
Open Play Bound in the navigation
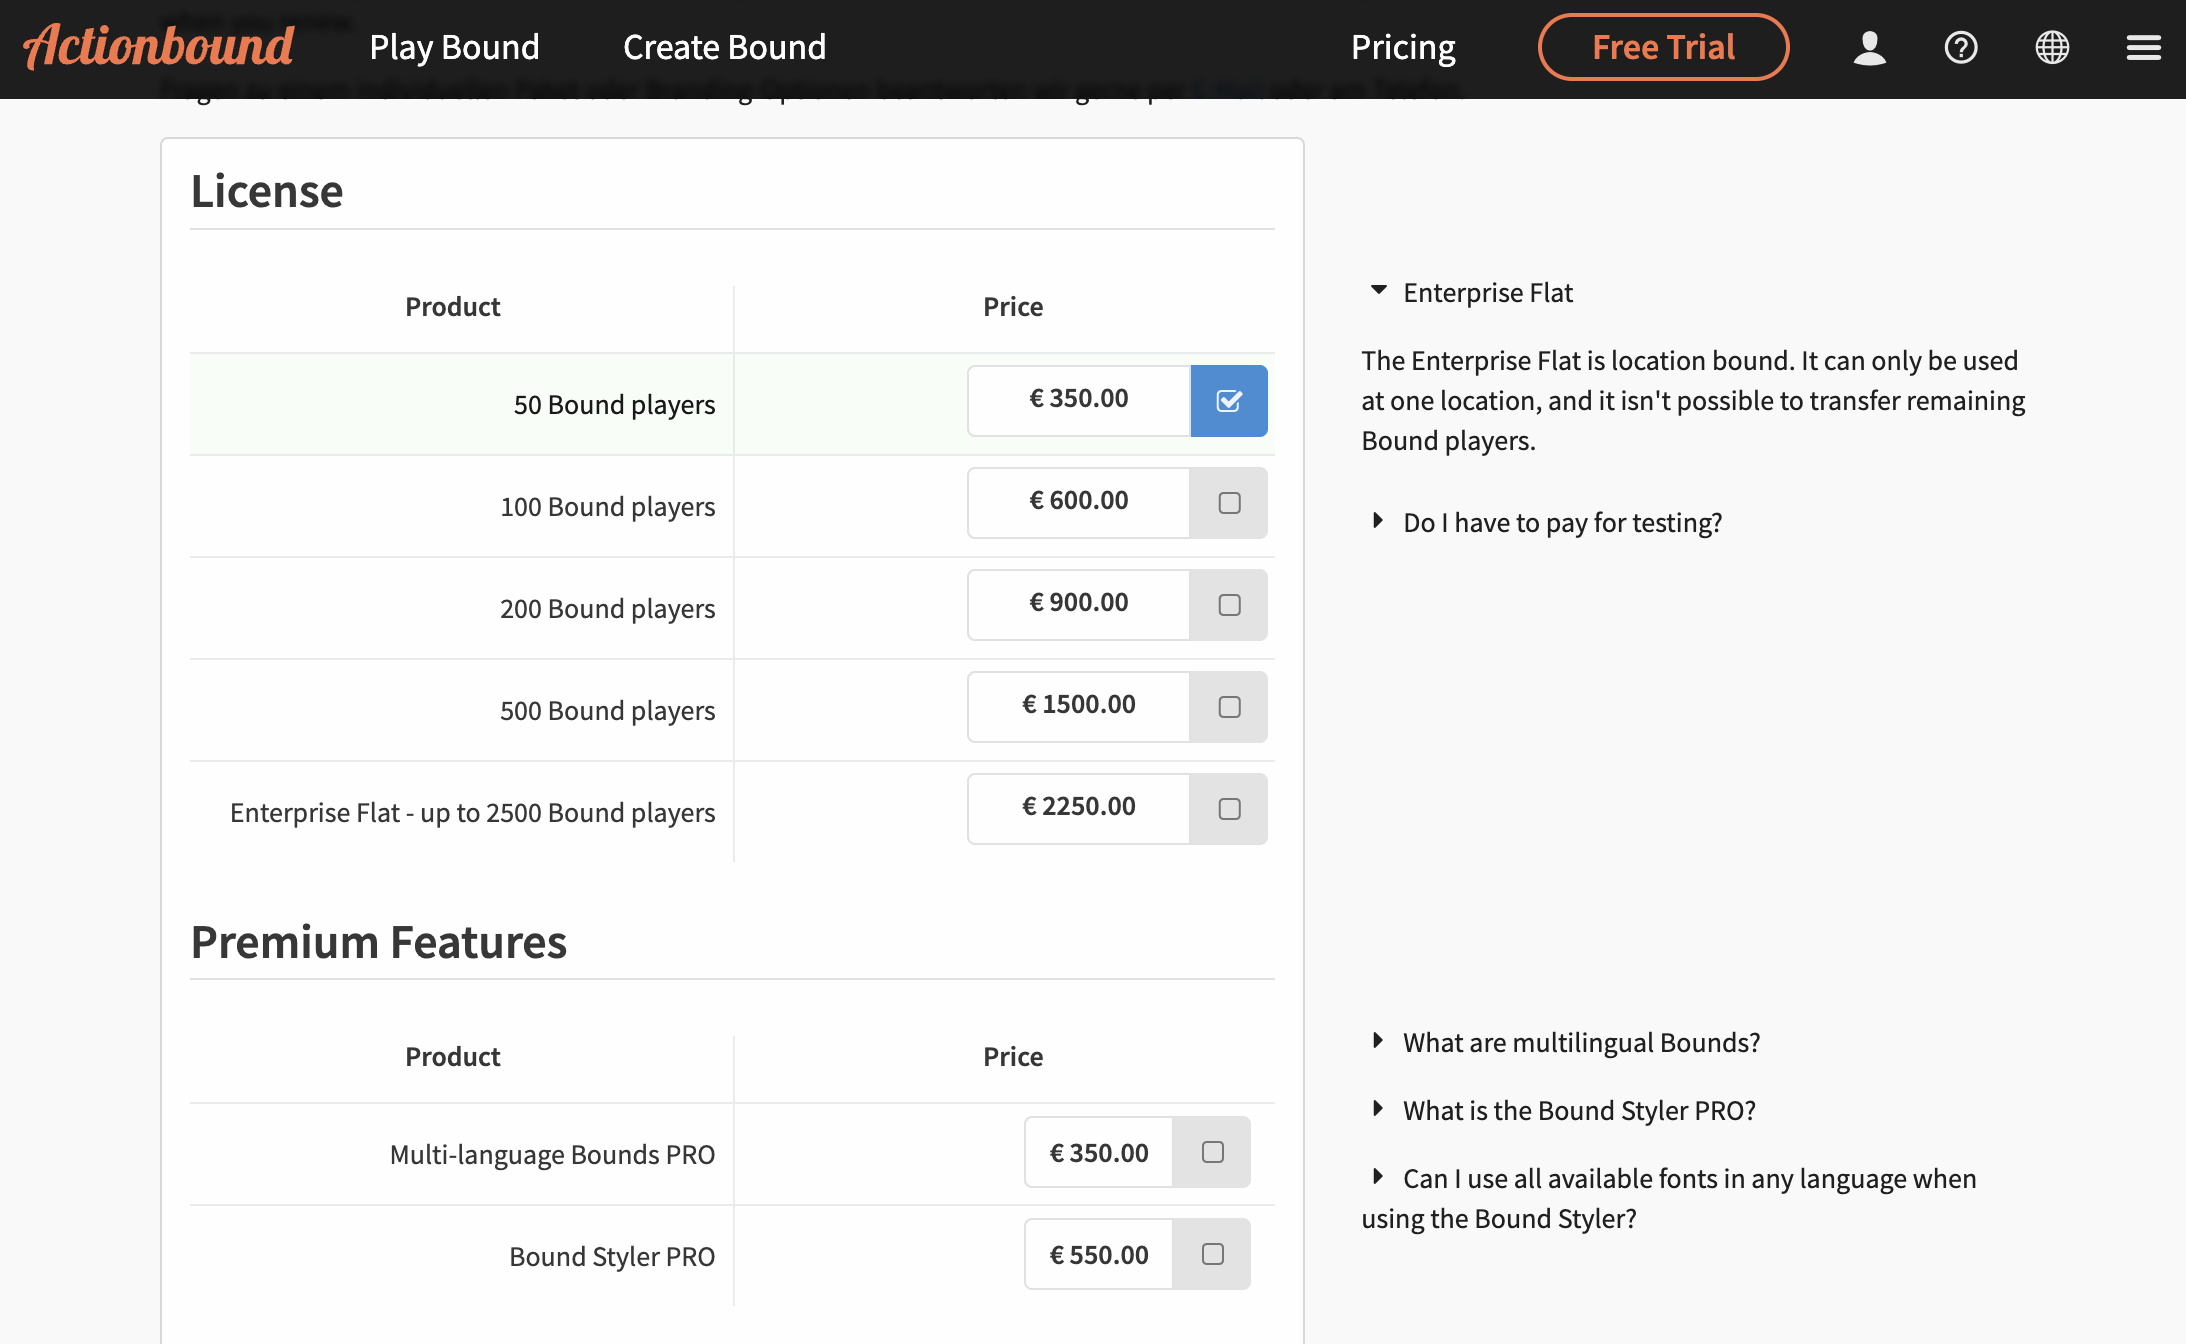454,47
